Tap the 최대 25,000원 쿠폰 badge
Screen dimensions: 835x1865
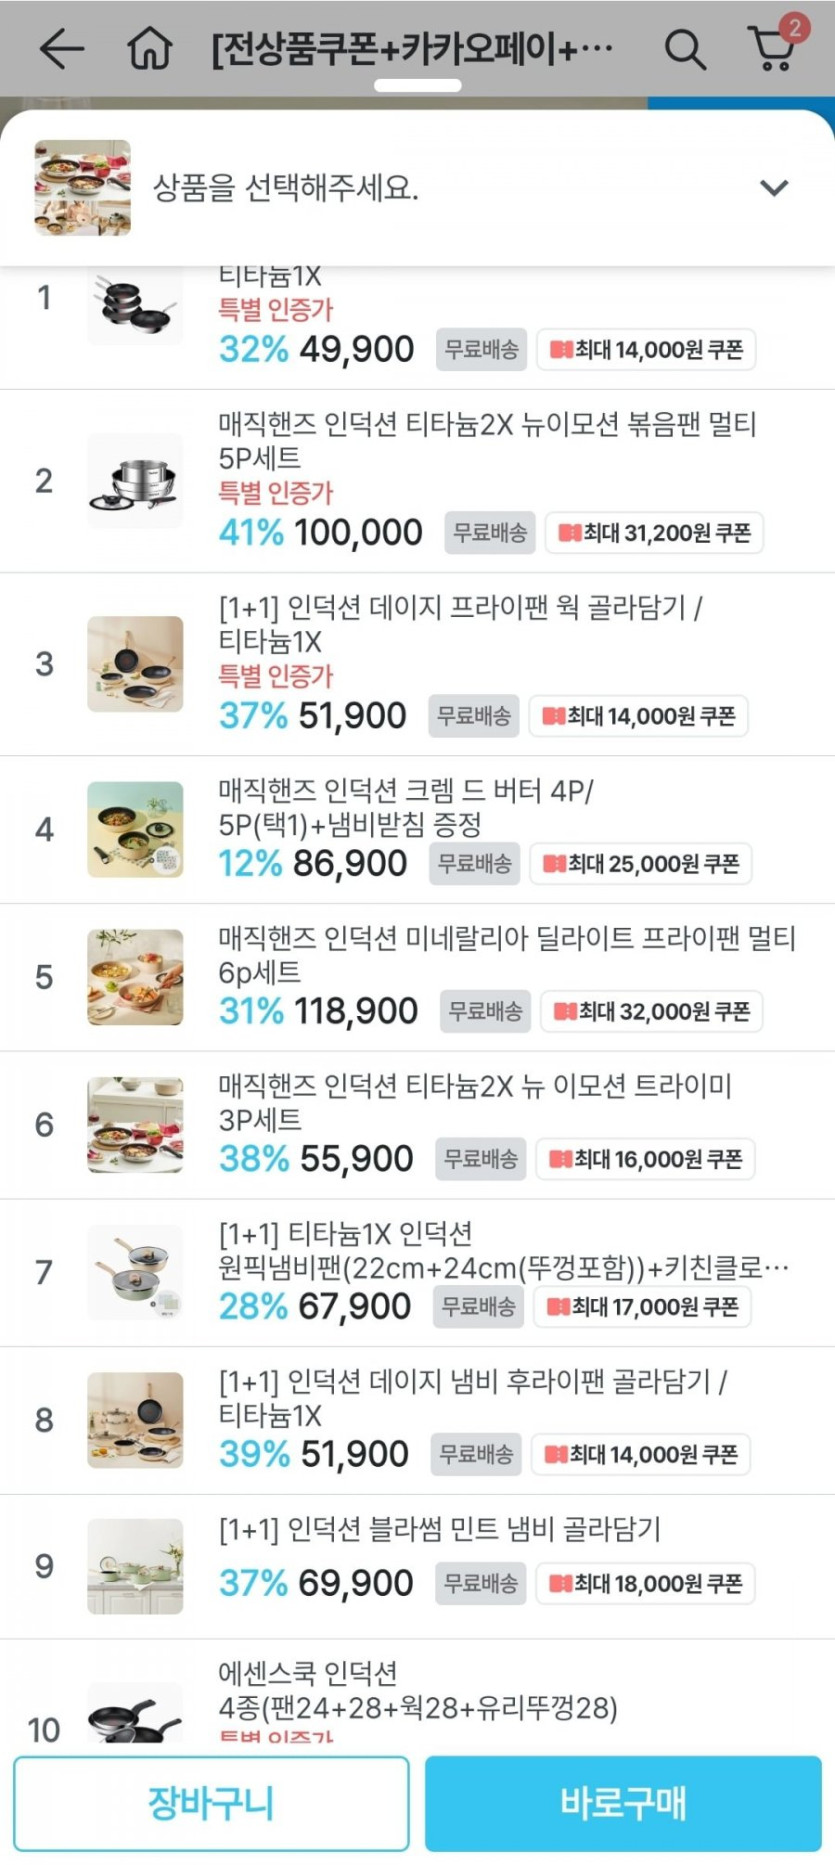pos(641,864)
